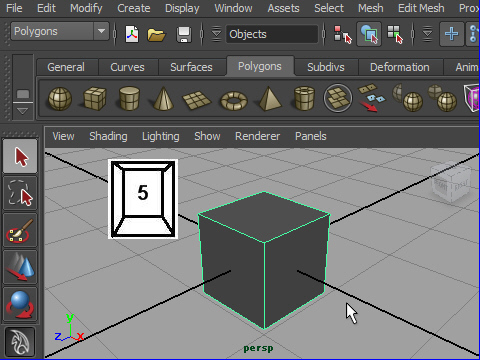480x360 pixels.
Task: Create a polygon torus from the shelf
Action: click(234, 100)
